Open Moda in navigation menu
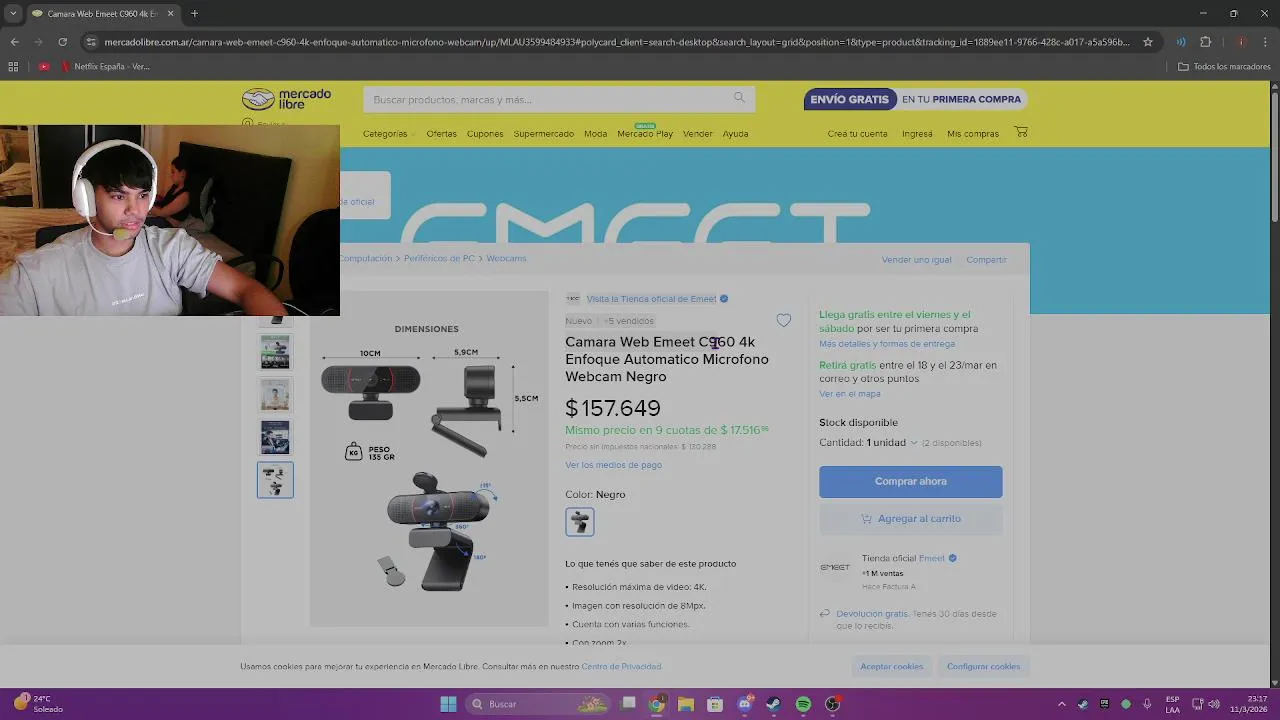The height and width of the screenshot is (720, 1280). point(596,134)
